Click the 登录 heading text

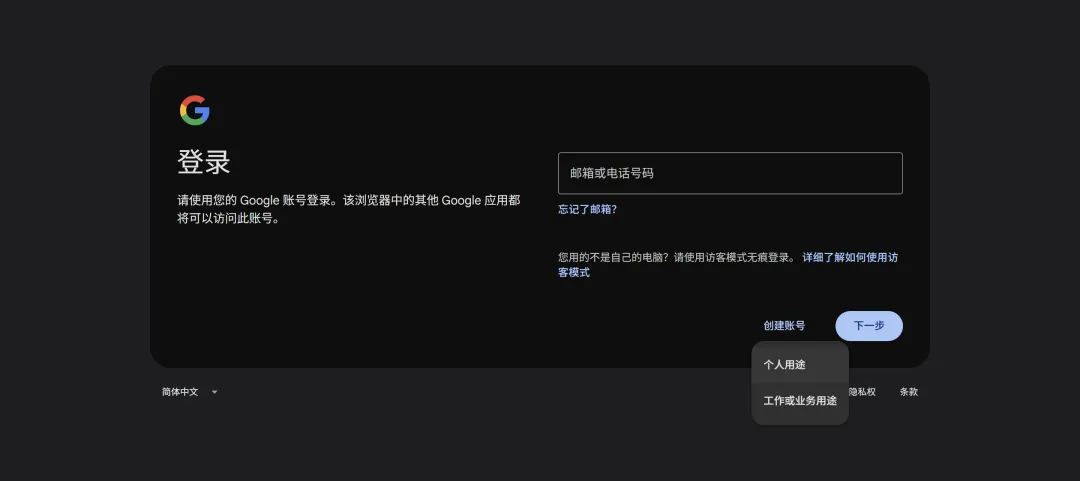click(x=204, y=163)
